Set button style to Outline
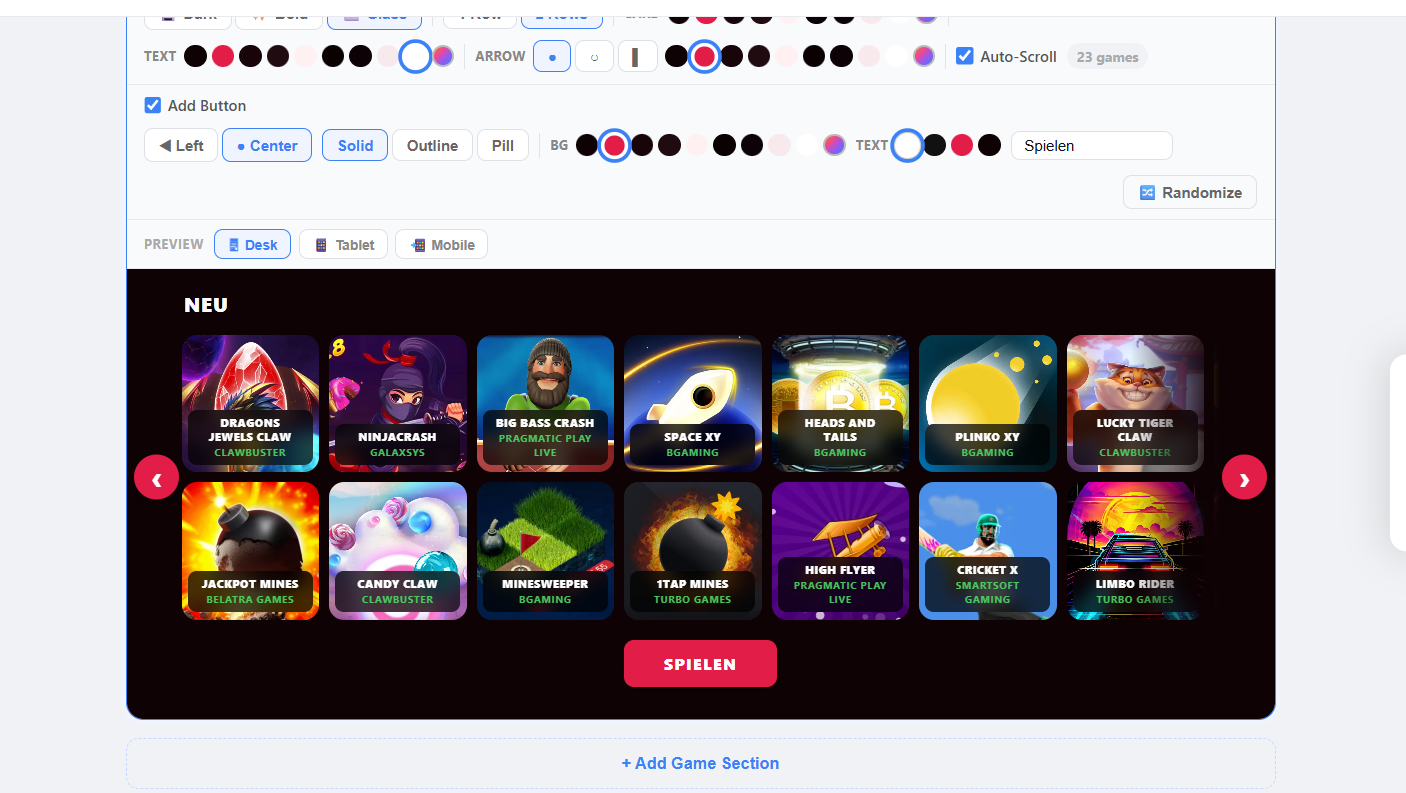 pyautogui.click(x=432, y=145)
